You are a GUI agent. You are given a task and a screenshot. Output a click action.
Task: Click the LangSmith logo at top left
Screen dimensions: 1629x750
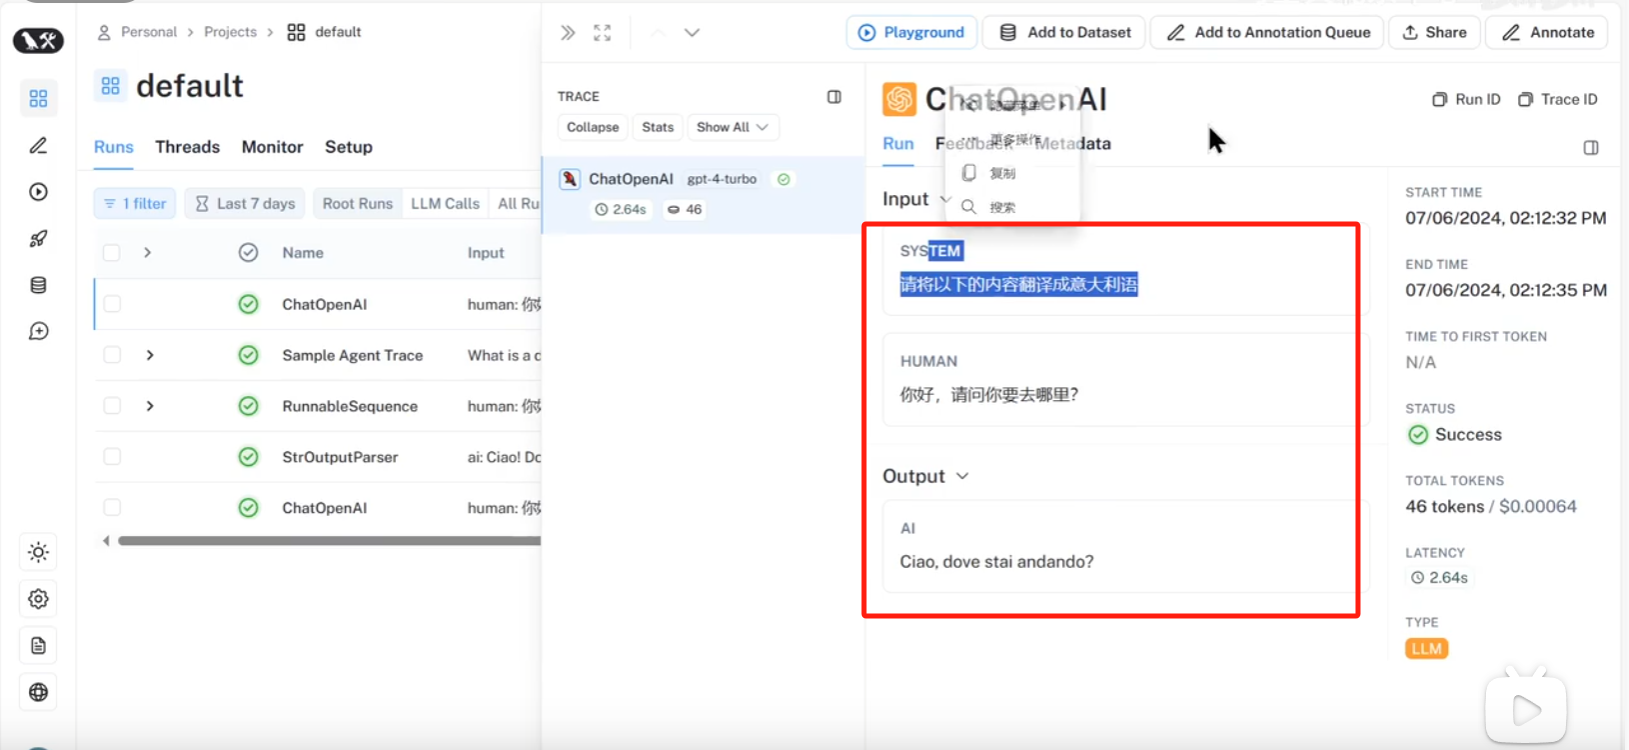(38, 41)
